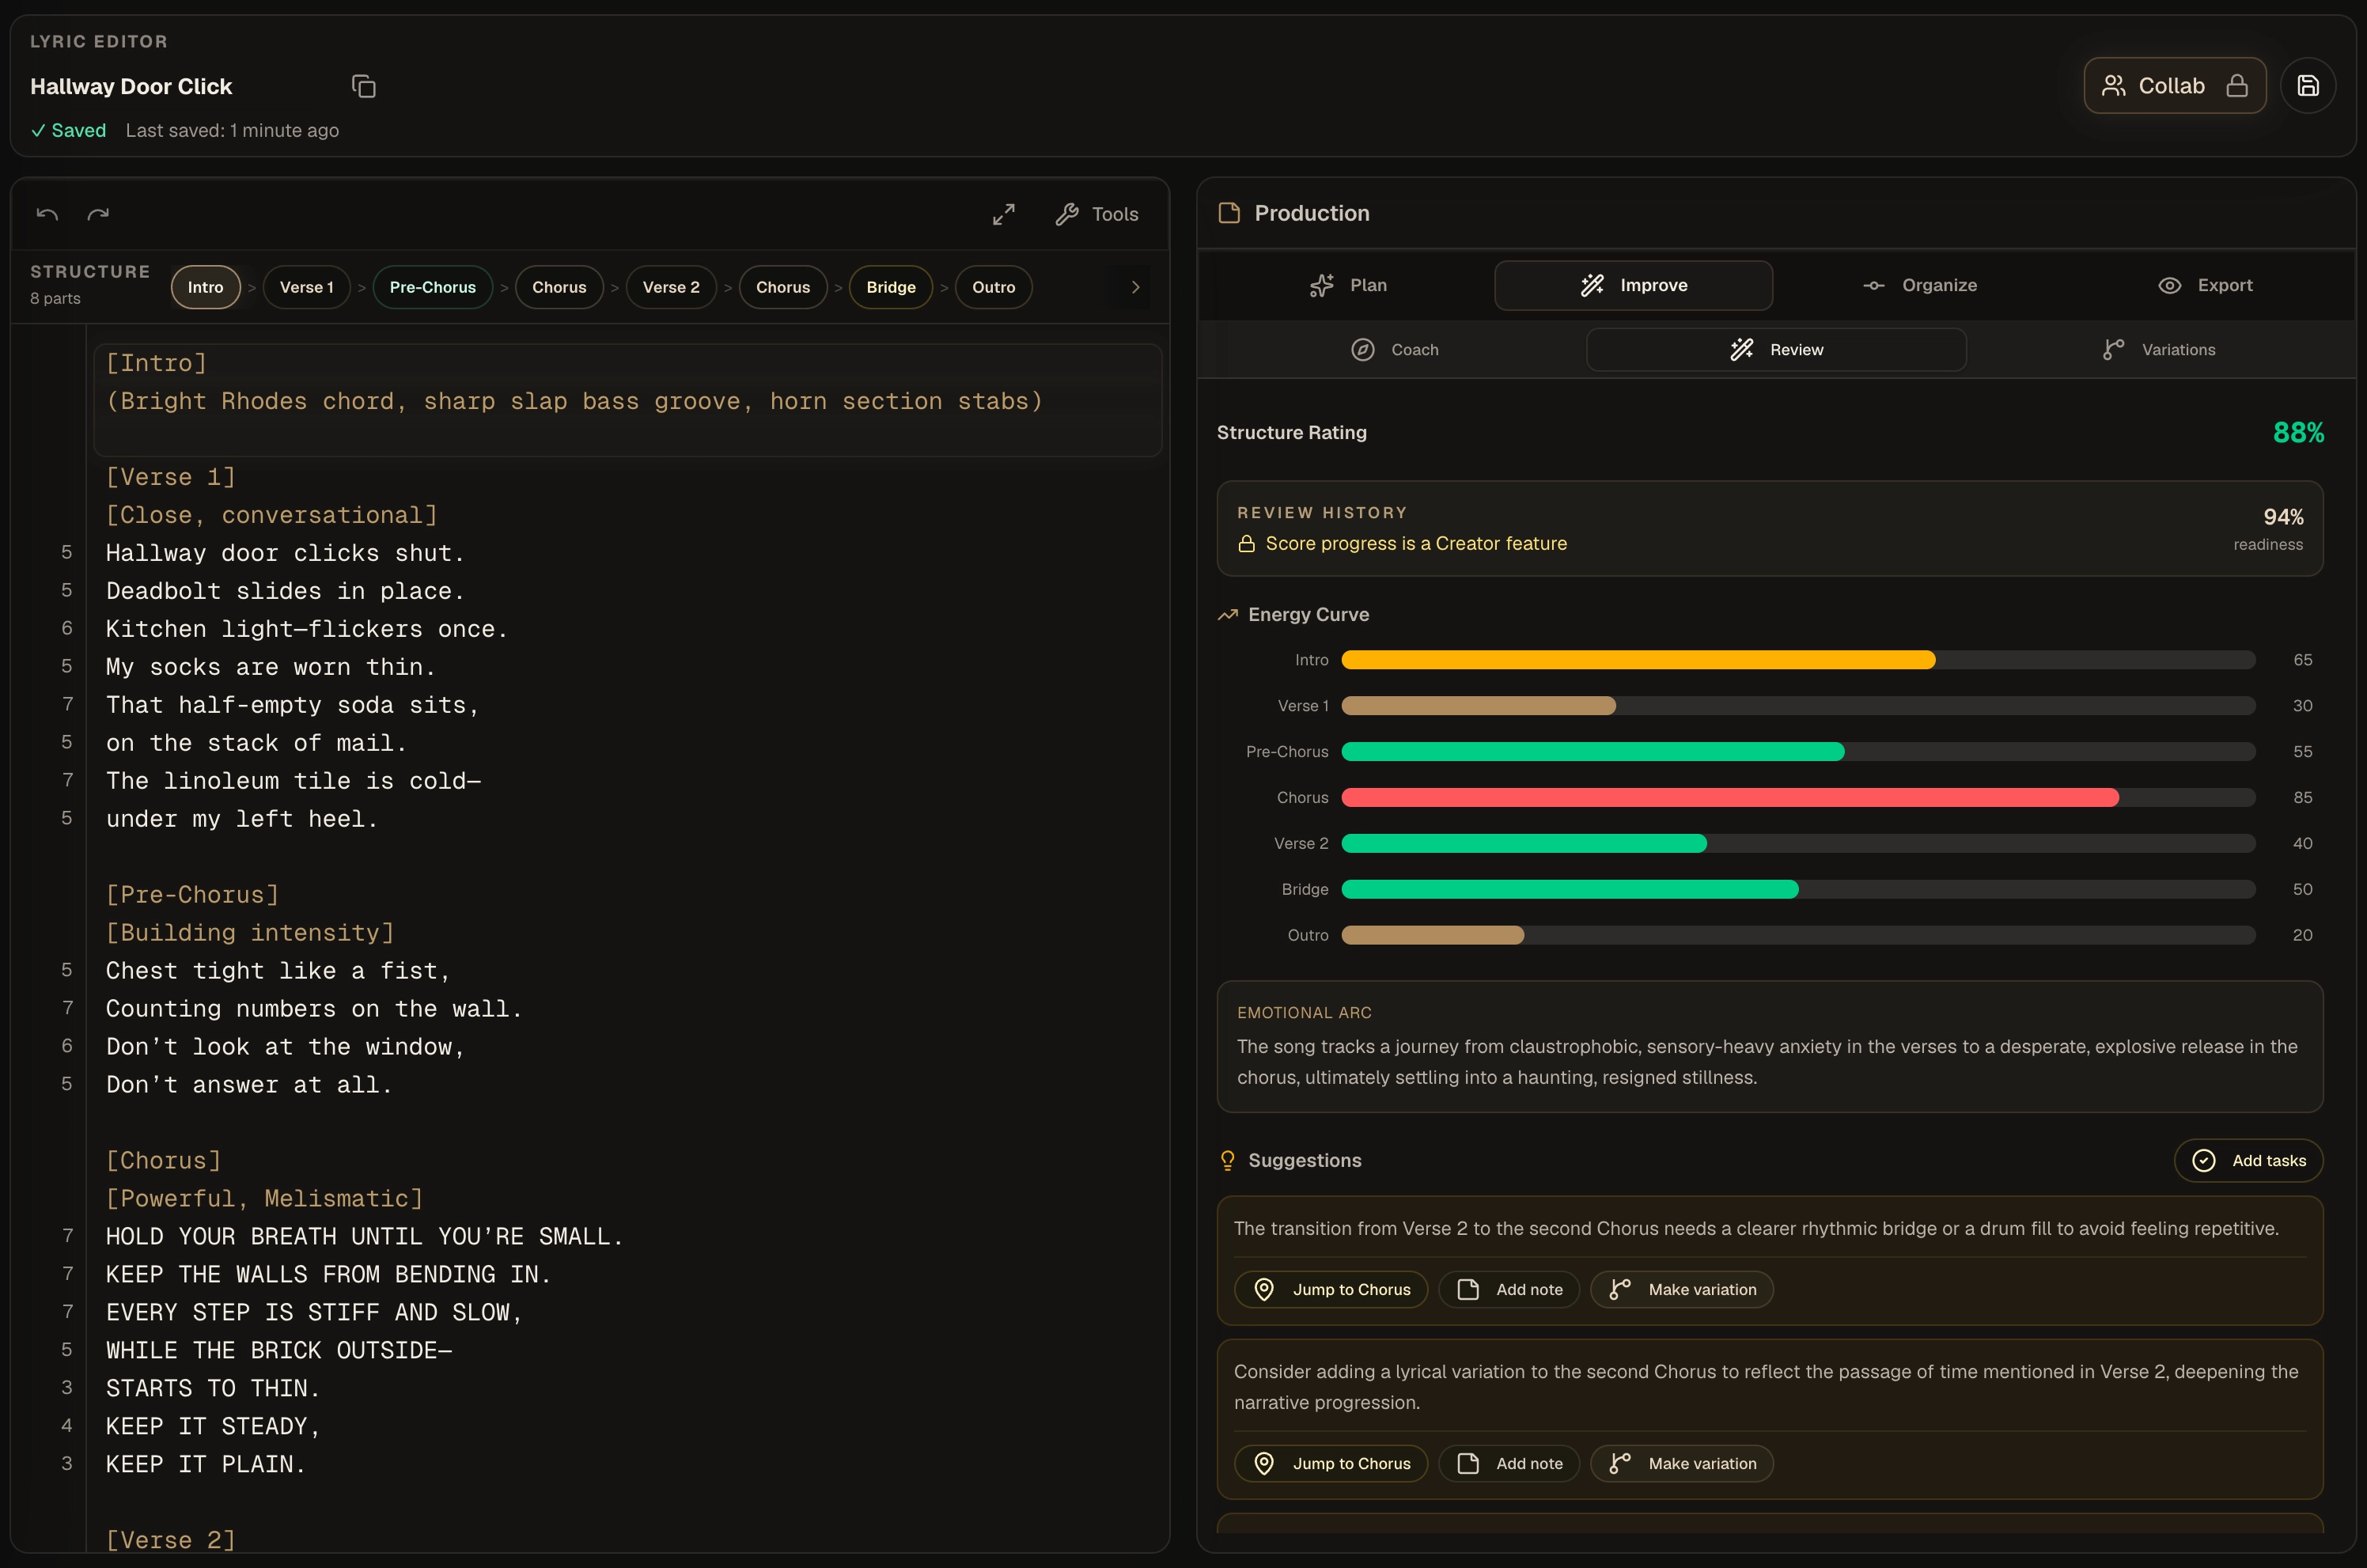The height and width of the screenshot is (1568, 2367).
Task: Switch to the Organize tab
Action: pos(1919,286)
